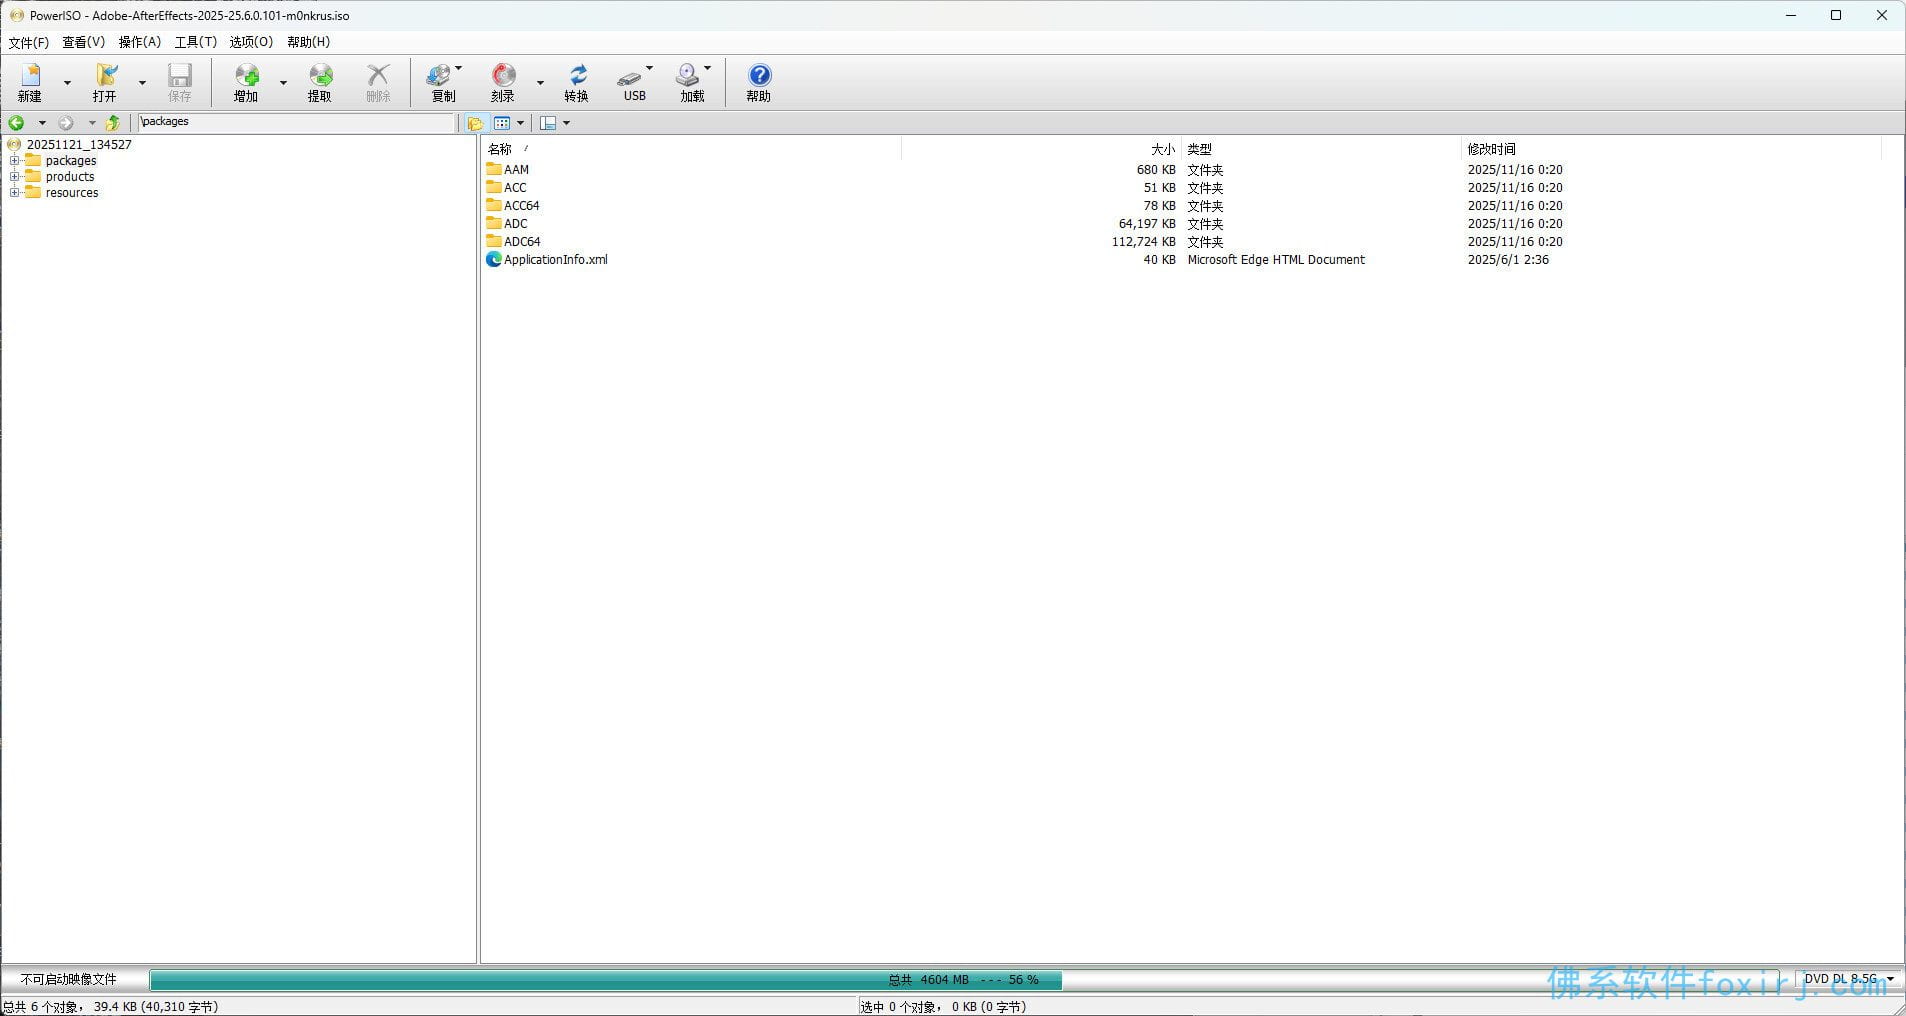The image size is (1906, 1016).
Task: Click the 112,724 KB size cell
Action: (x=1143, y=241)
